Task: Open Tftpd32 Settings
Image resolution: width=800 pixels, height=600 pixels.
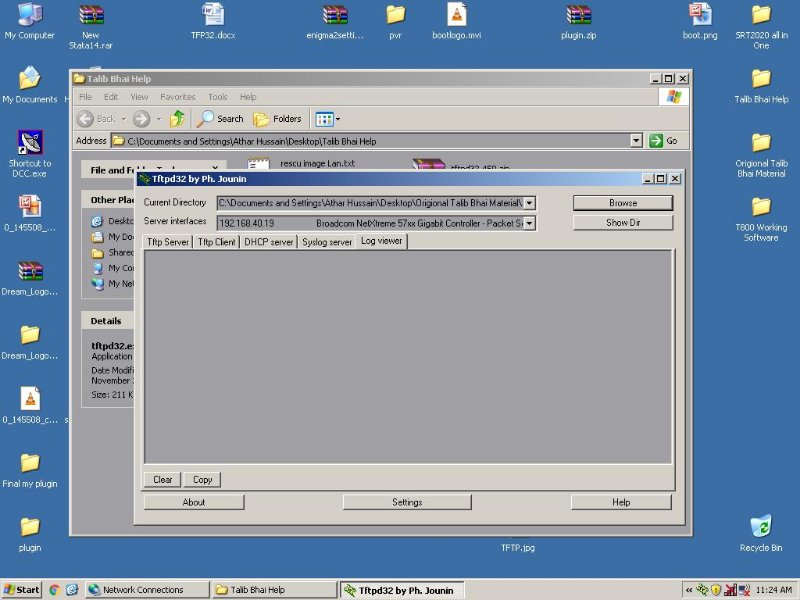Action: [x=407, y=502]
